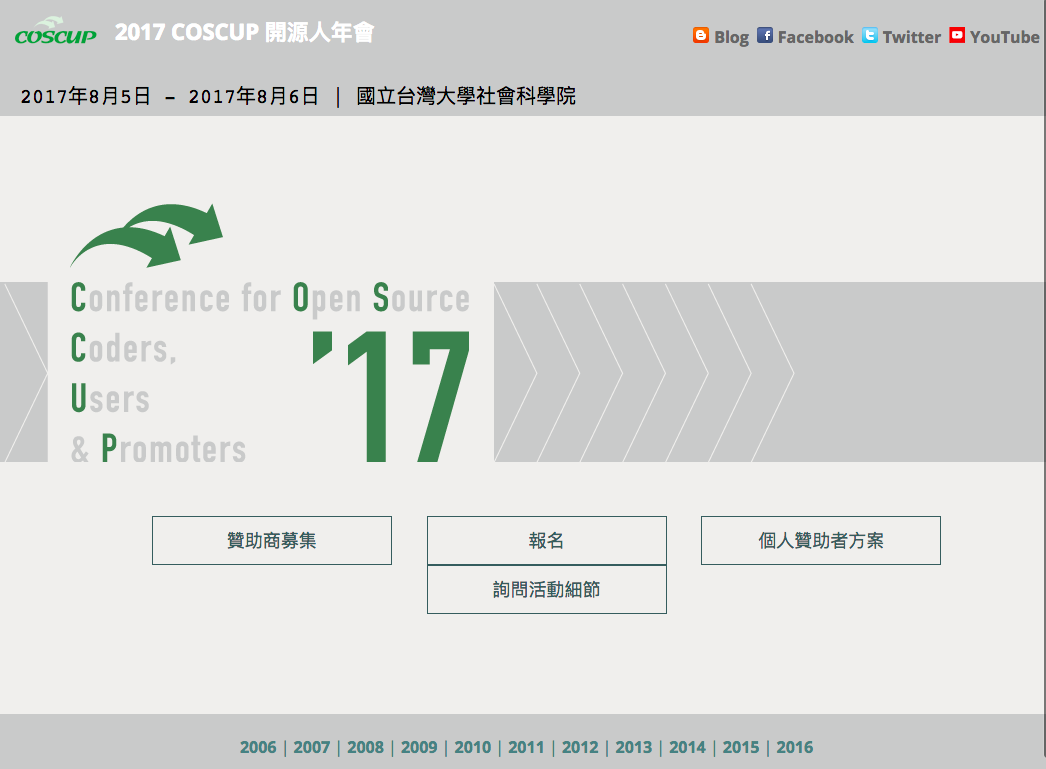Click the Users banner text
This screenshot has width=1046, height=769.
click(110, 399)
